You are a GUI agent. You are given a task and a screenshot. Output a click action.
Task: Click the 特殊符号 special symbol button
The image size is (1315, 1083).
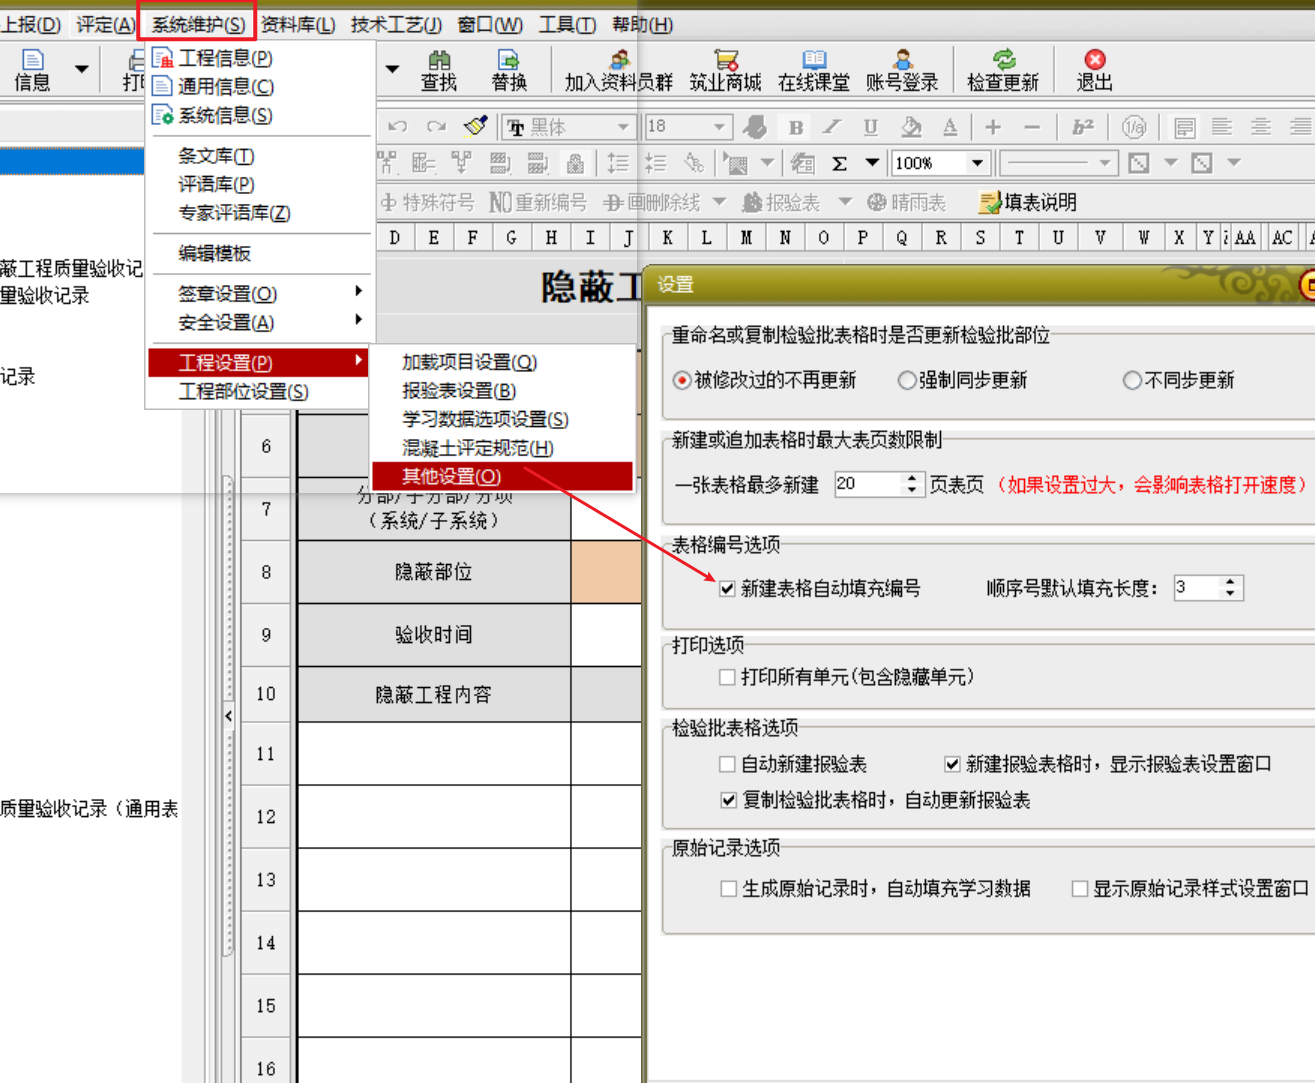pyautogui.click(x=427, y=202)
